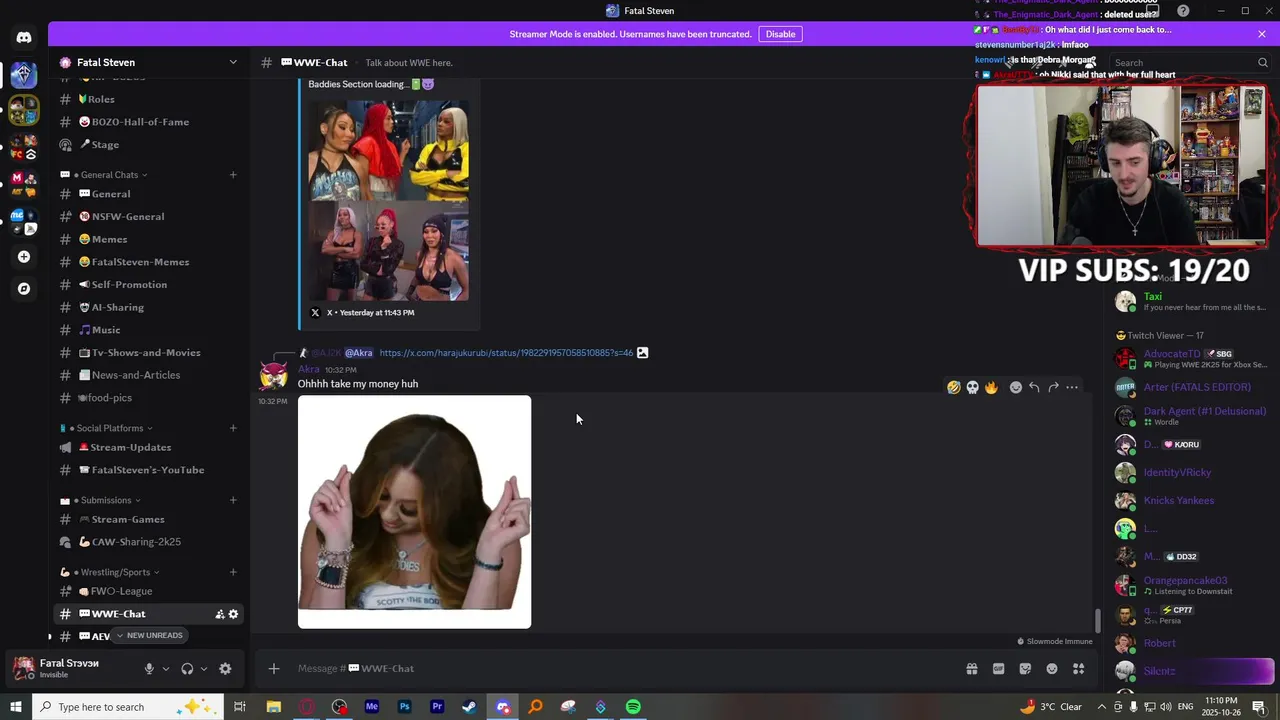Create channel in General Chats category
1280x720 pixels.
233,175
